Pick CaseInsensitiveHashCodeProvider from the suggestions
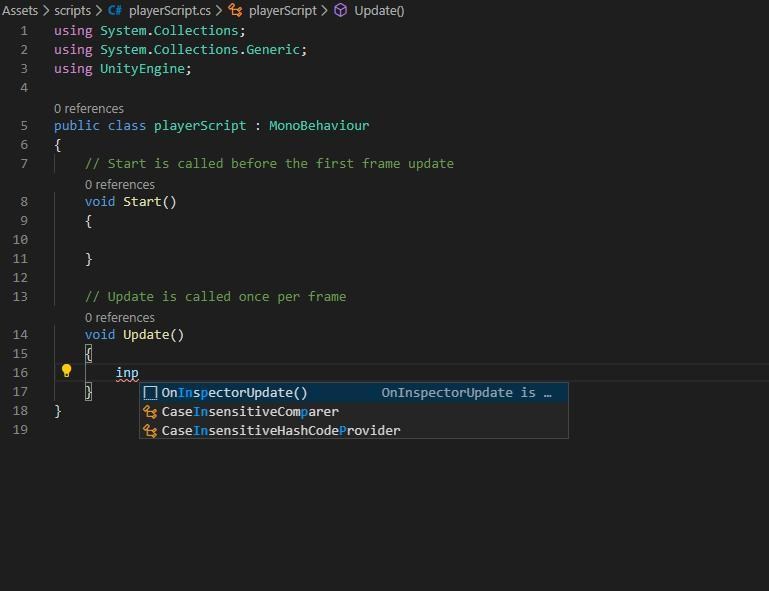The image size is (769, 591). coord(281,431)
